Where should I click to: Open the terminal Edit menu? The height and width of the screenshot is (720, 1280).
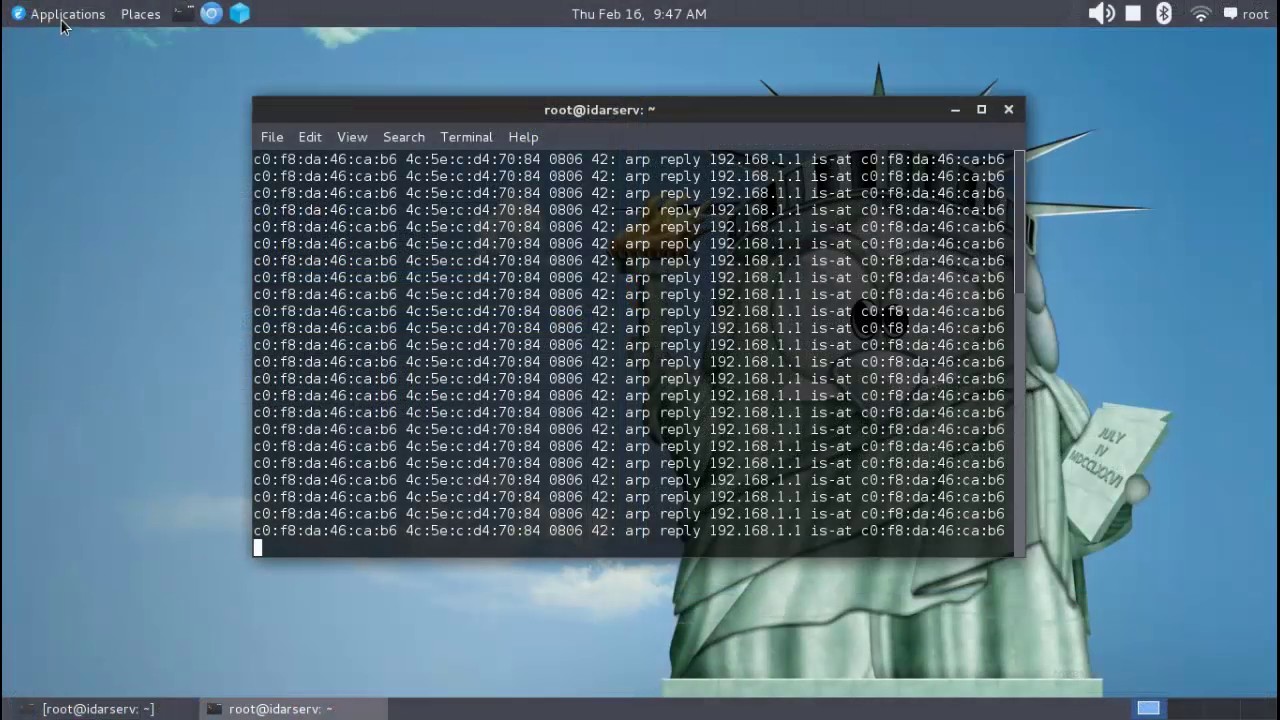310,137
